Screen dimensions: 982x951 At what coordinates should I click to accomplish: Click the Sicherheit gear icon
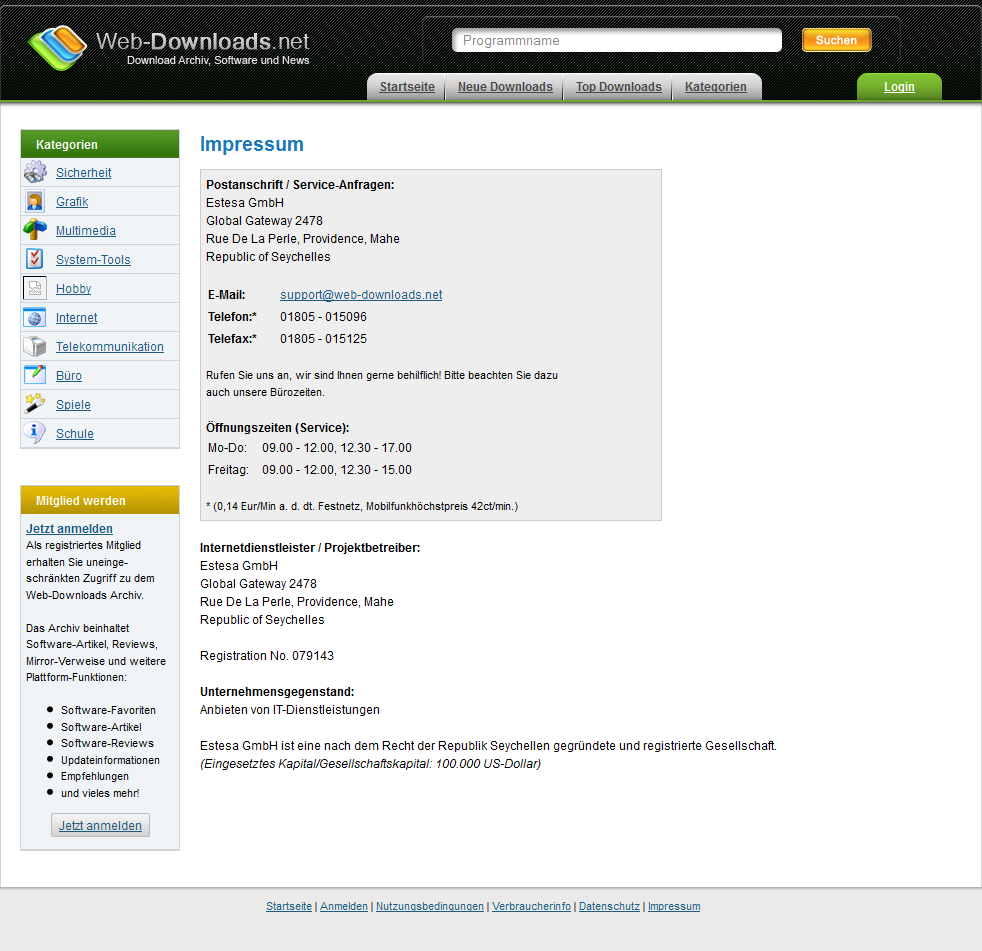pyautogui.click(x=35, y=172)
